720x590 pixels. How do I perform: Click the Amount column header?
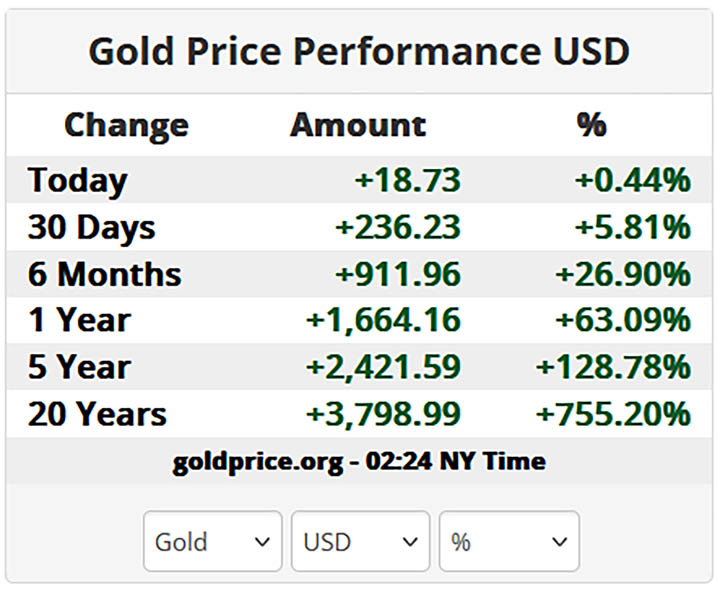pos(358,125)
